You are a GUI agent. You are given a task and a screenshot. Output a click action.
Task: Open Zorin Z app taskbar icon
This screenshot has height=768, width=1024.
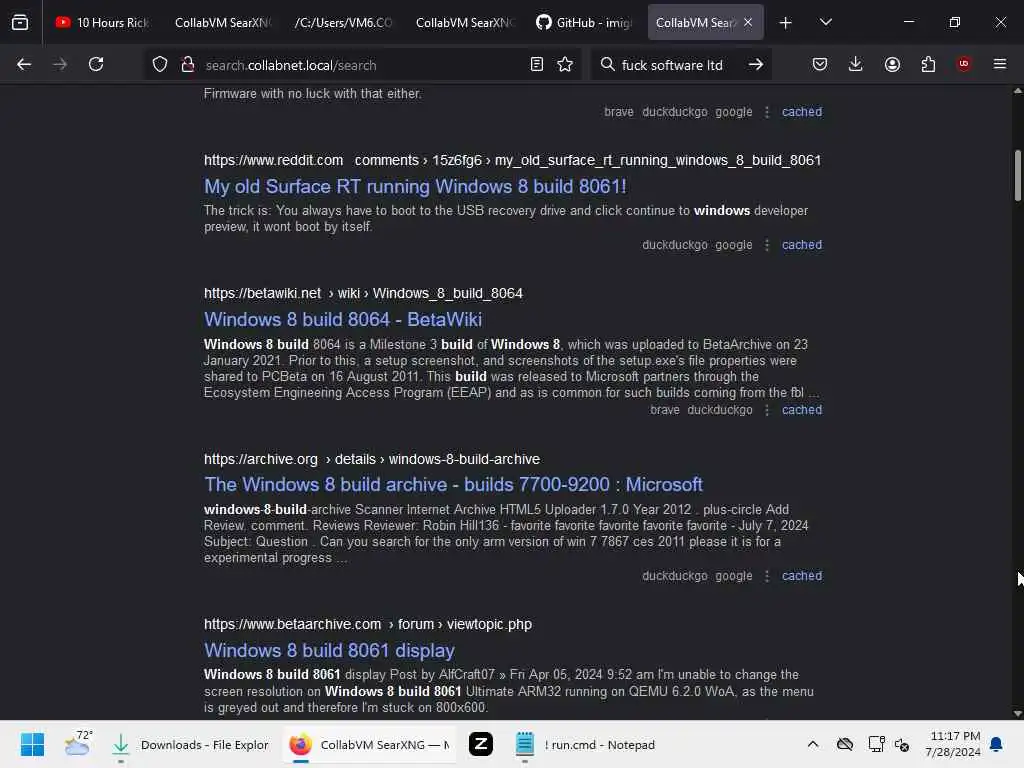(x=481, y=744)
